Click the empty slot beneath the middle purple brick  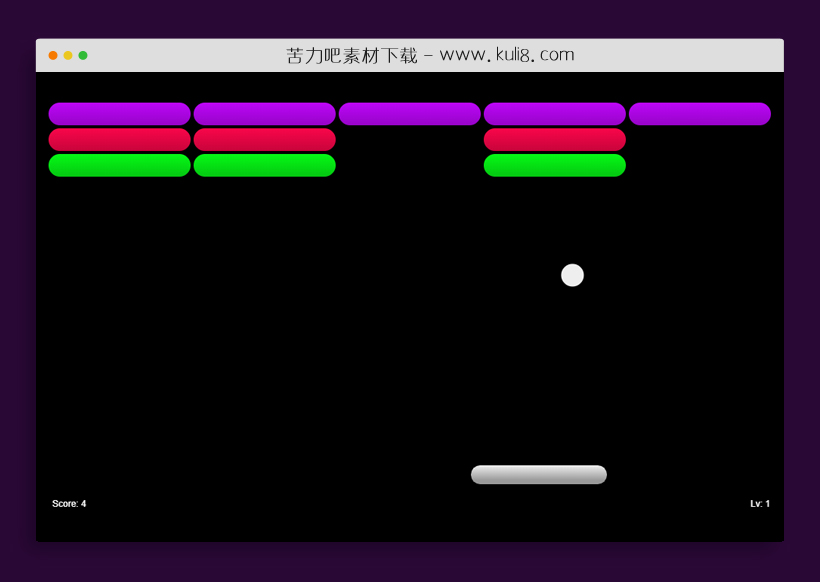[x=409, y=140]
